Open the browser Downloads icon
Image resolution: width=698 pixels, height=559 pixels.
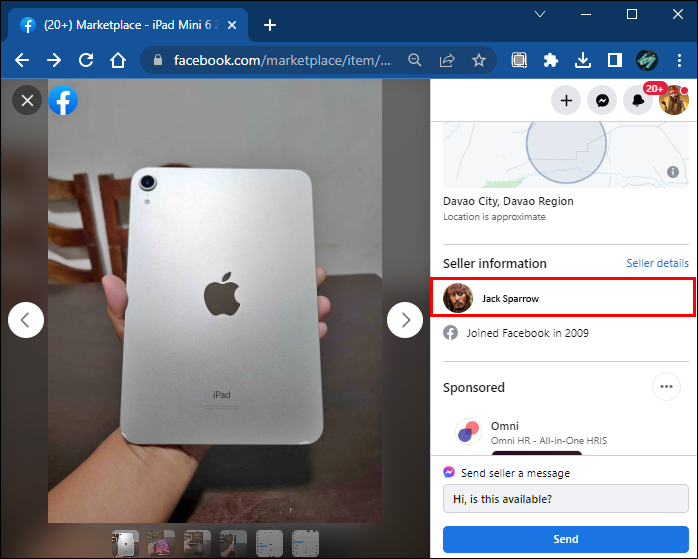coord(583,60)
